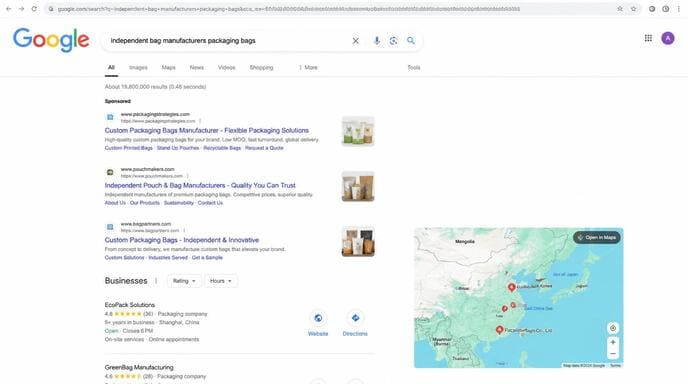Submit search with magnifier icon

tap(411, 41)
